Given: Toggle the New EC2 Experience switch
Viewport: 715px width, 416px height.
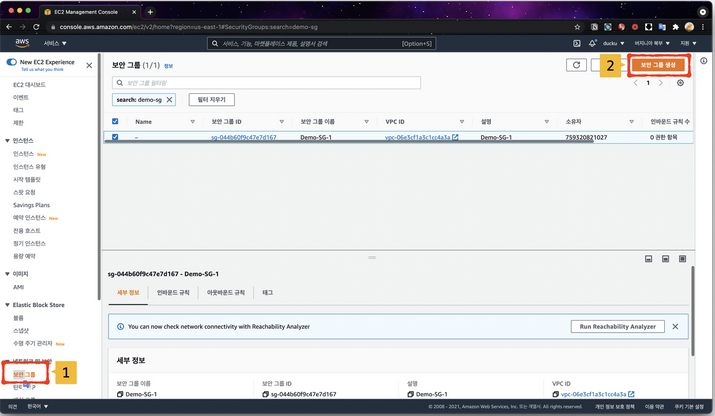Looking at the screenshot, I should [13, 63].
